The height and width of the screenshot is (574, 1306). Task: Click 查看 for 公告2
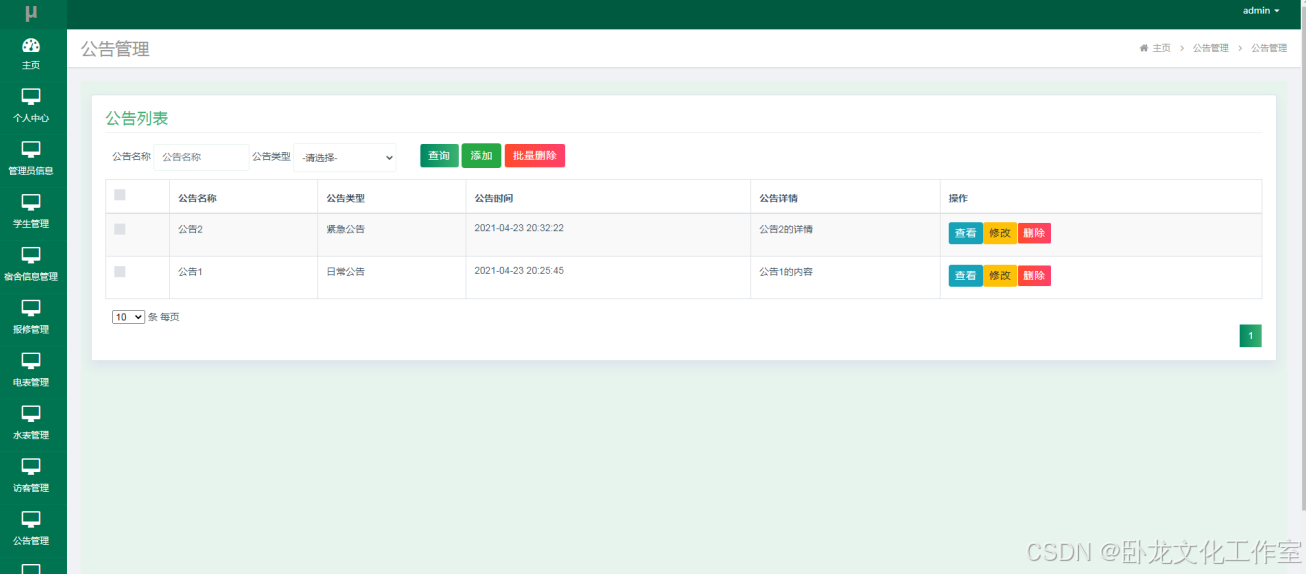pyautogui.click(x=966, y=233)
